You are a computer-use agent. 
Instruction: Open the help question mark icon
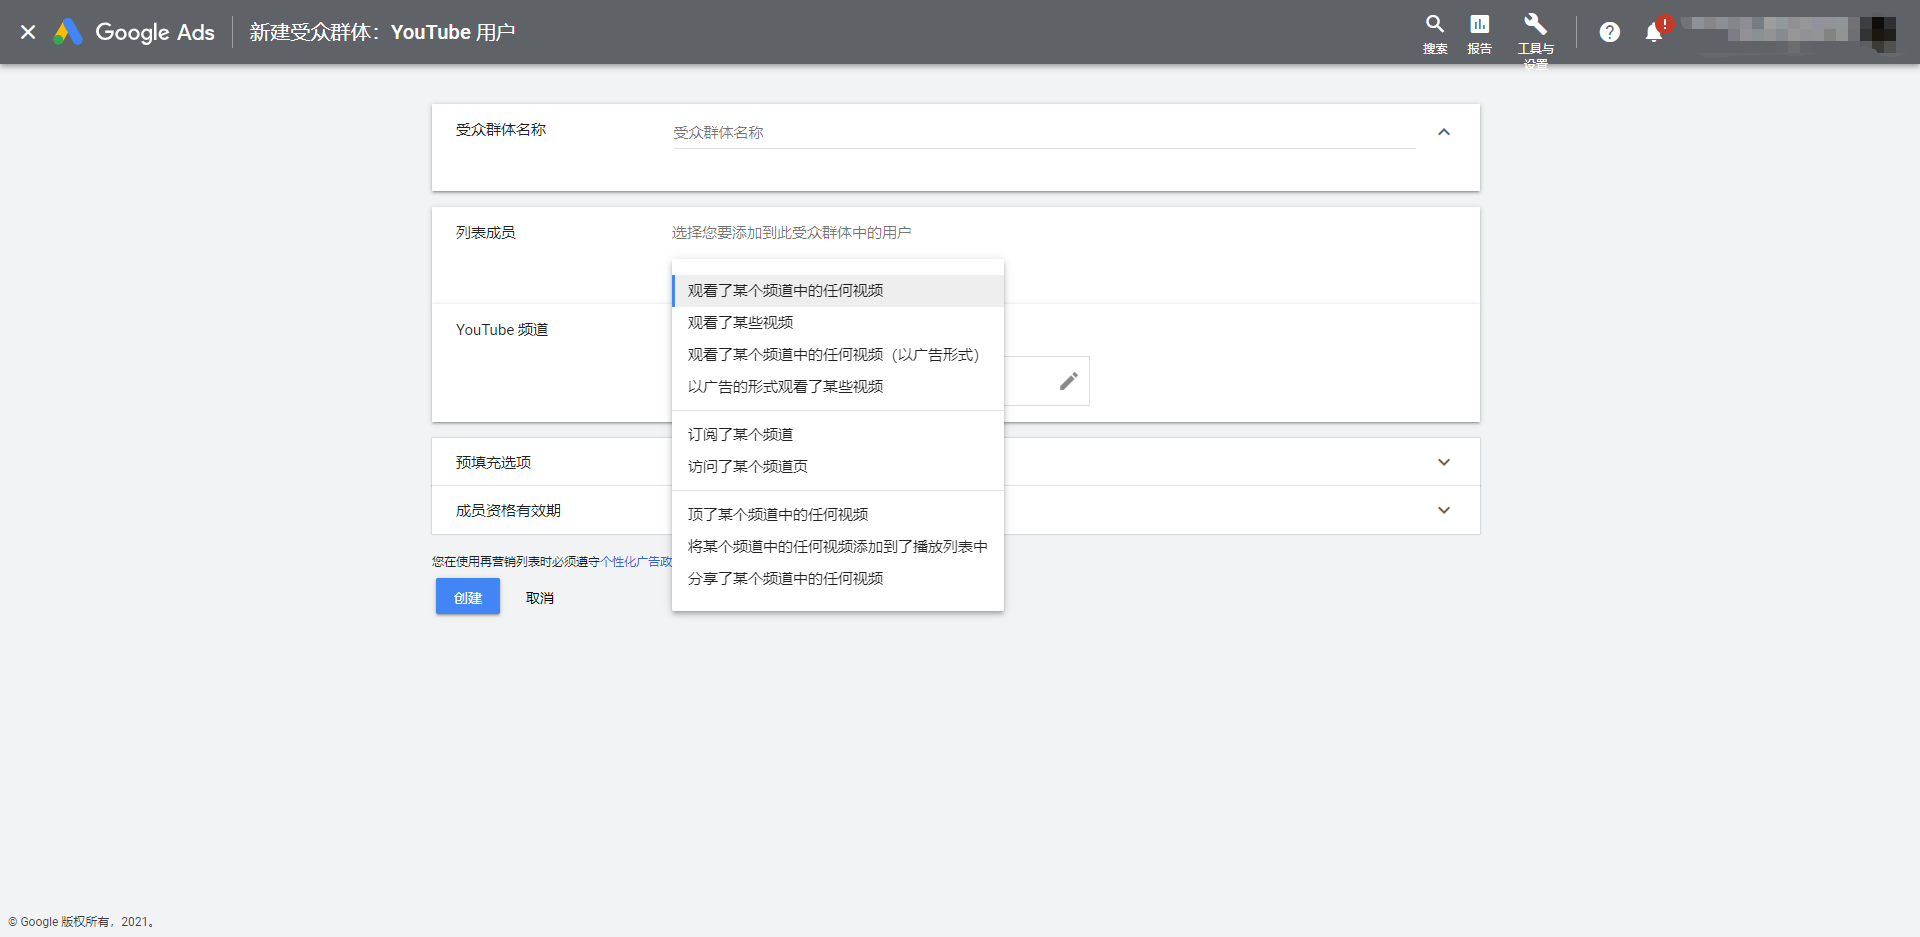[x=1609, y=32]
